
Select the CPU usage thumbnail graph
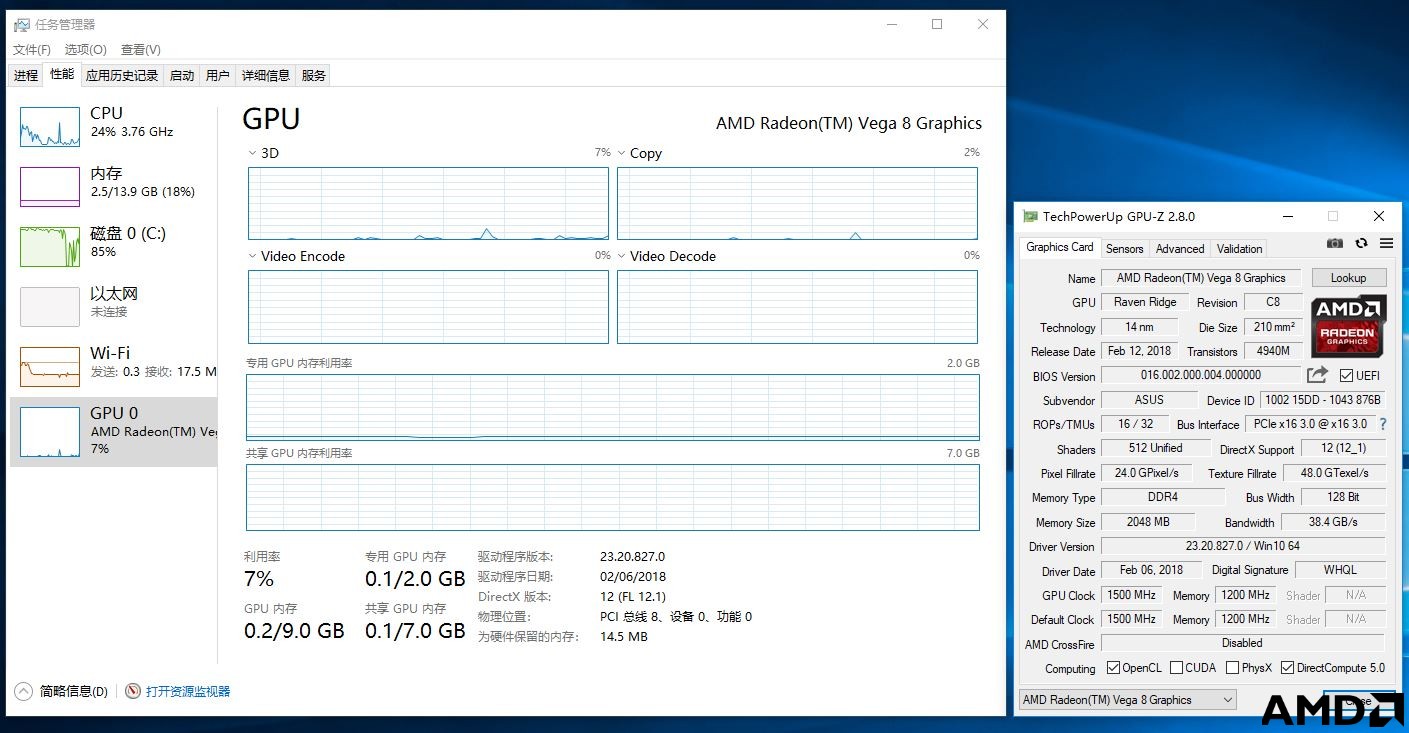click(50, 127)
